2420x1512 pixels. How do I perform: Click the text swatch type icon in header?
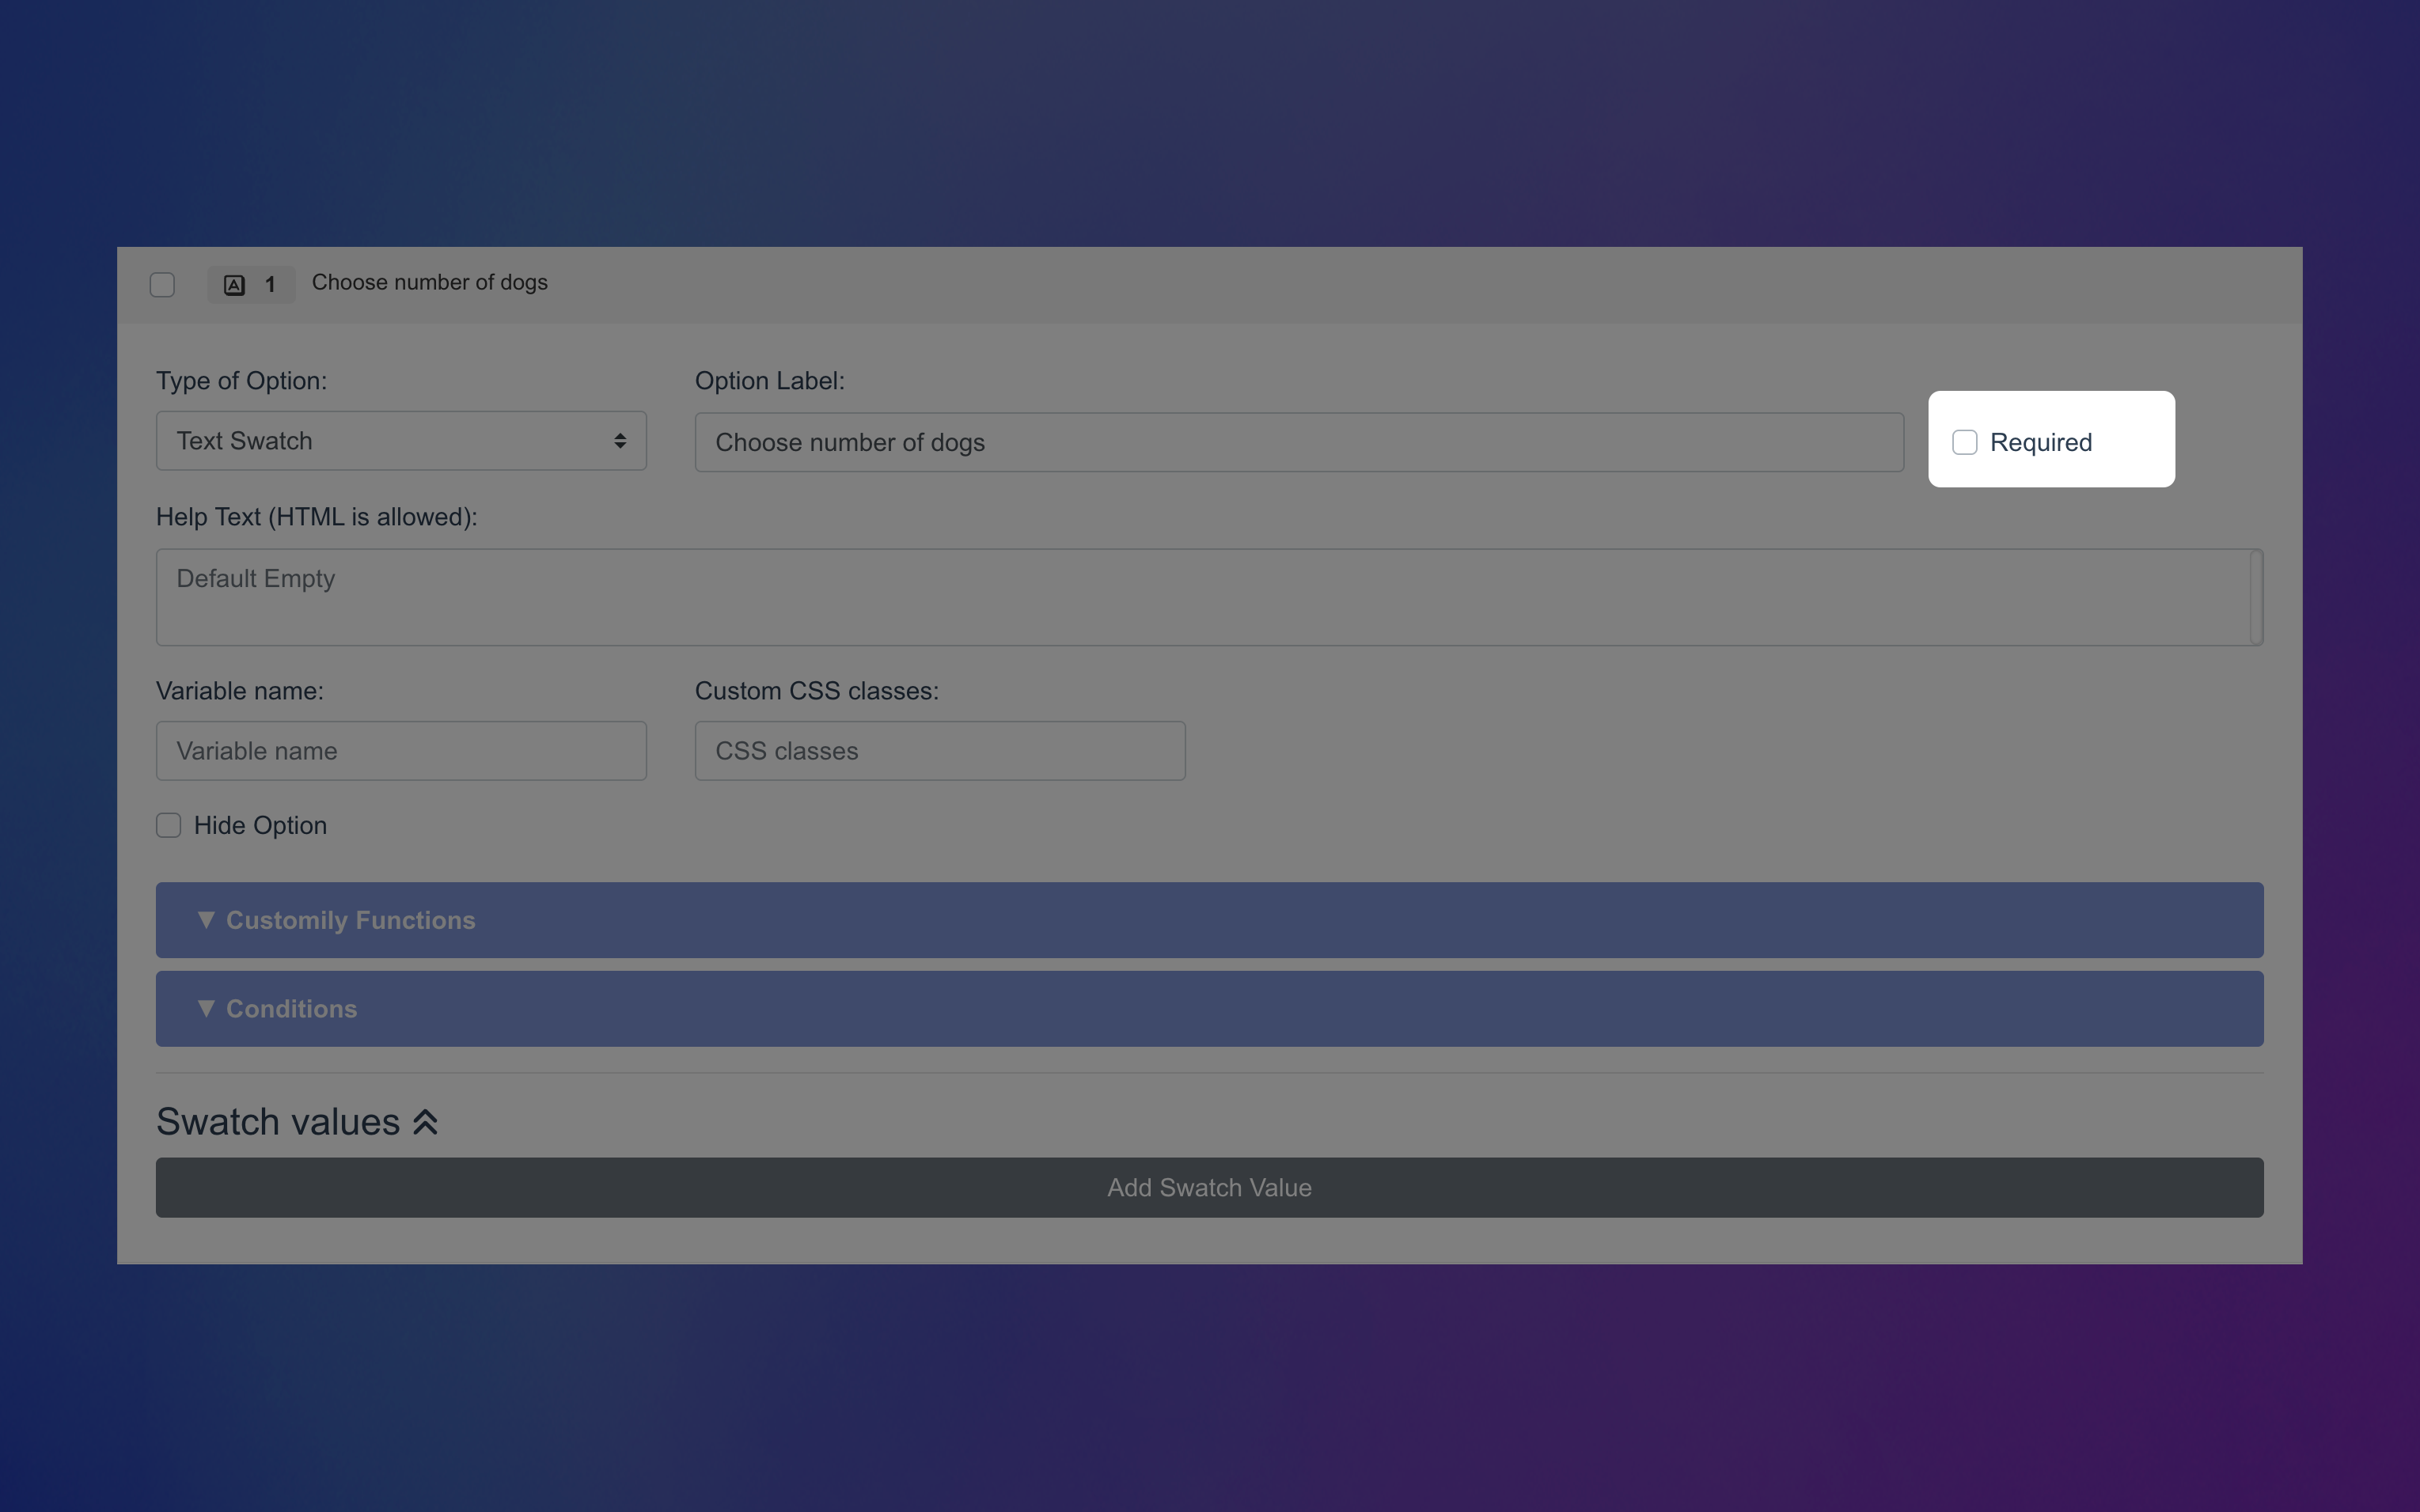coord(234,285)
